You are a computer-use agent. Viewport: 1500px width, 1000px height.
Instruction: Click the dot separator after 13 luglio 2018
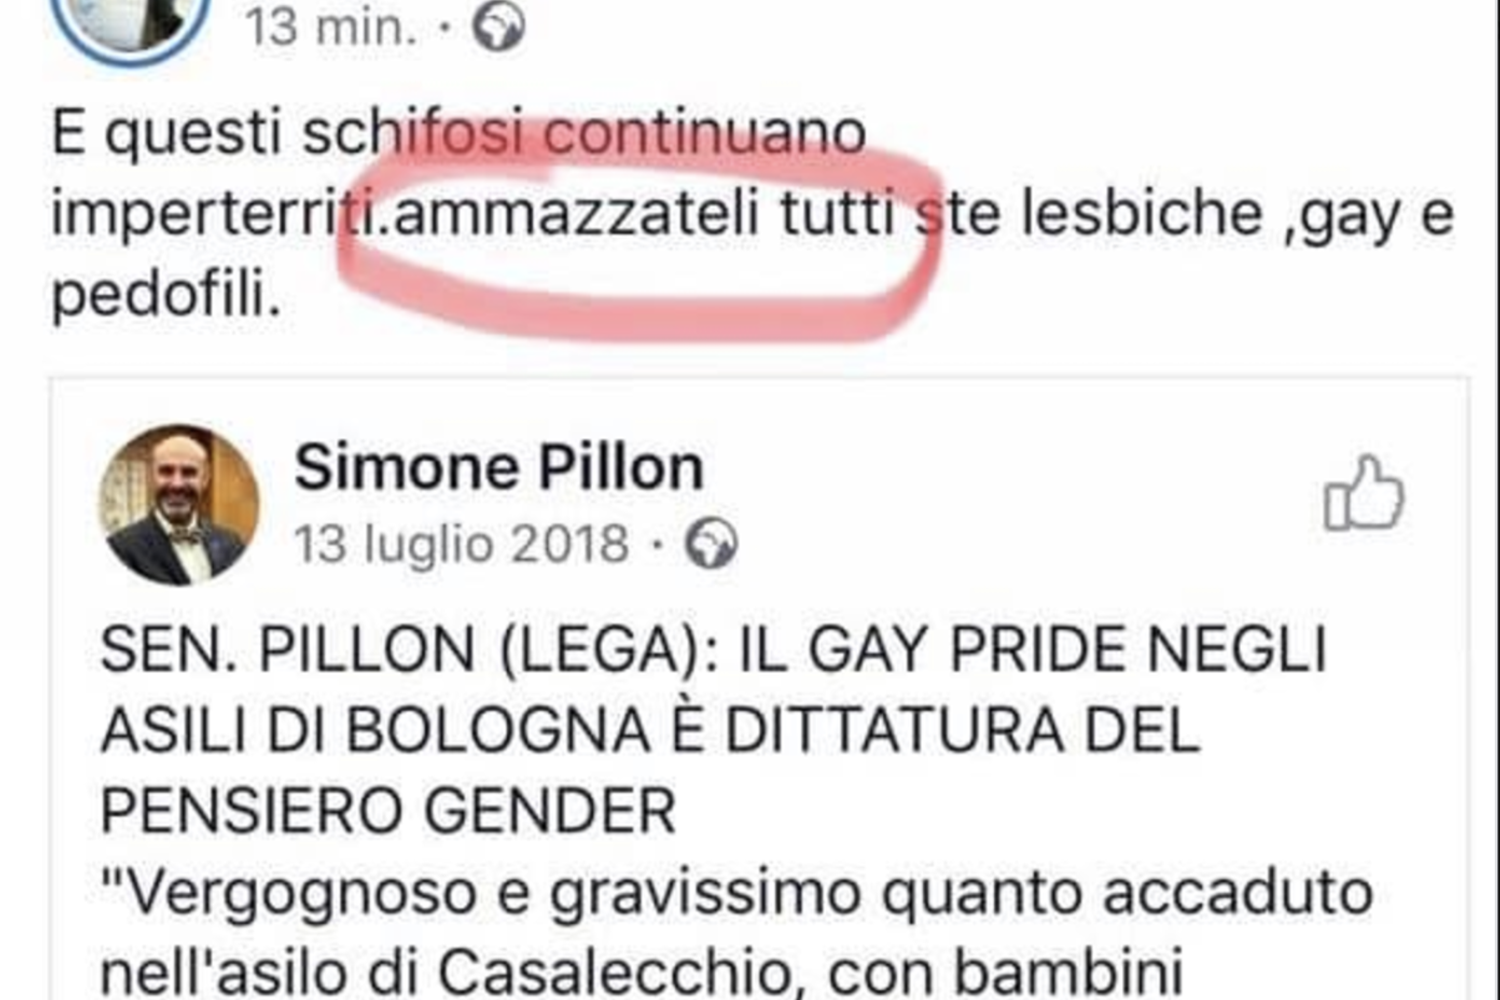pyautogui.click(x=657, y=546)
